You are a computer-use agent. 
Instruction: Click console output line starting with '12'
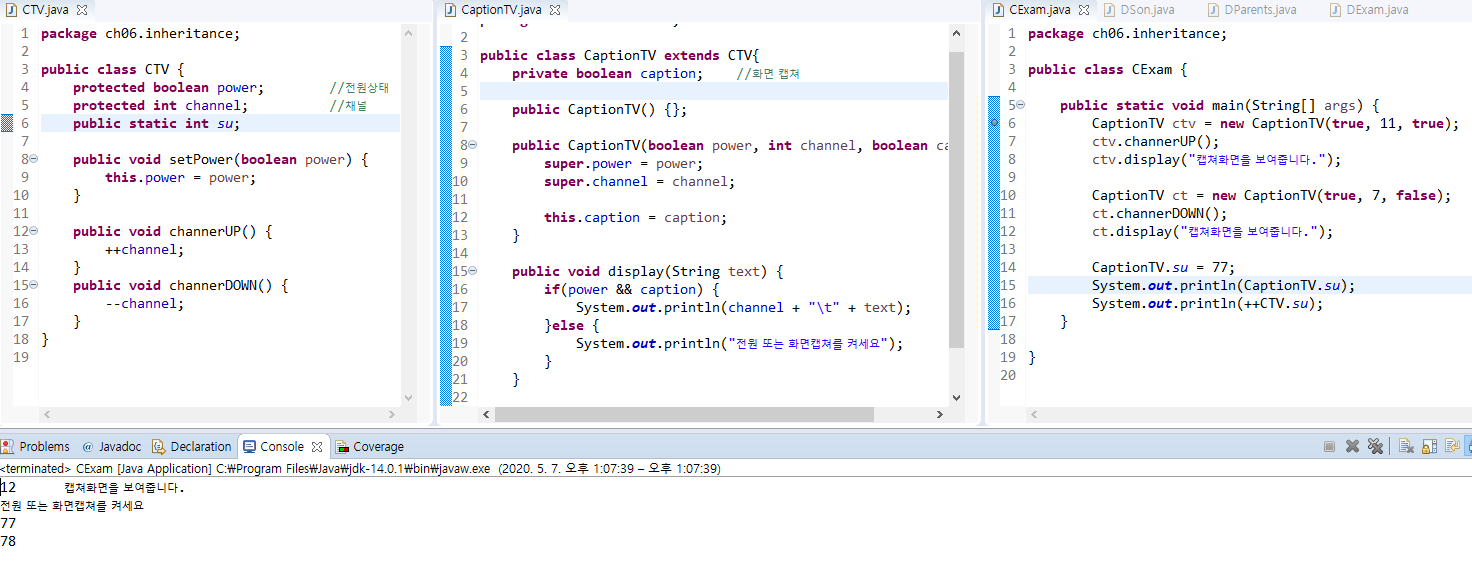click(93, 488)
